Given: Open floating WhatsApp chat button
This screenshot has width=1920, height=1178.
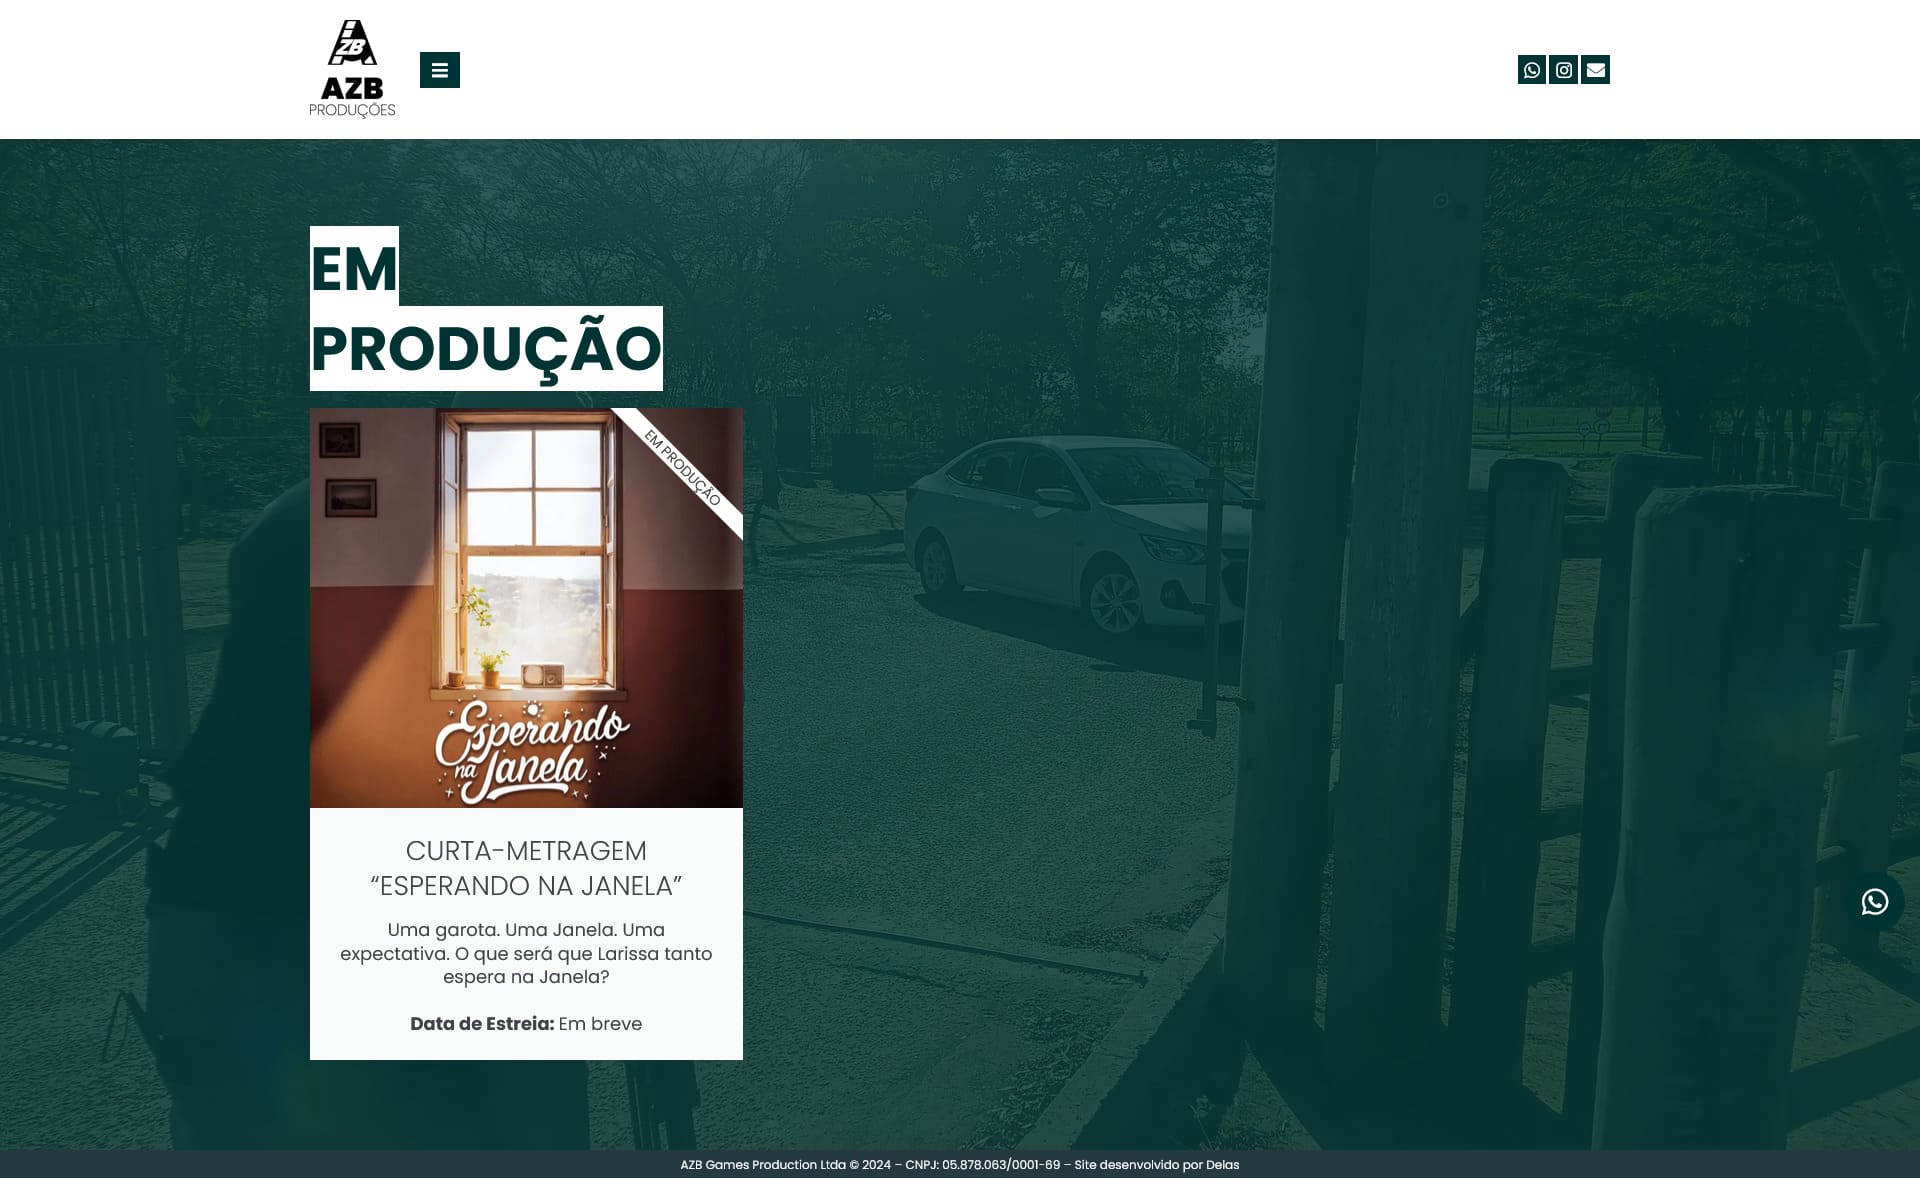Looking at the screenshot, I should 1874,902.
